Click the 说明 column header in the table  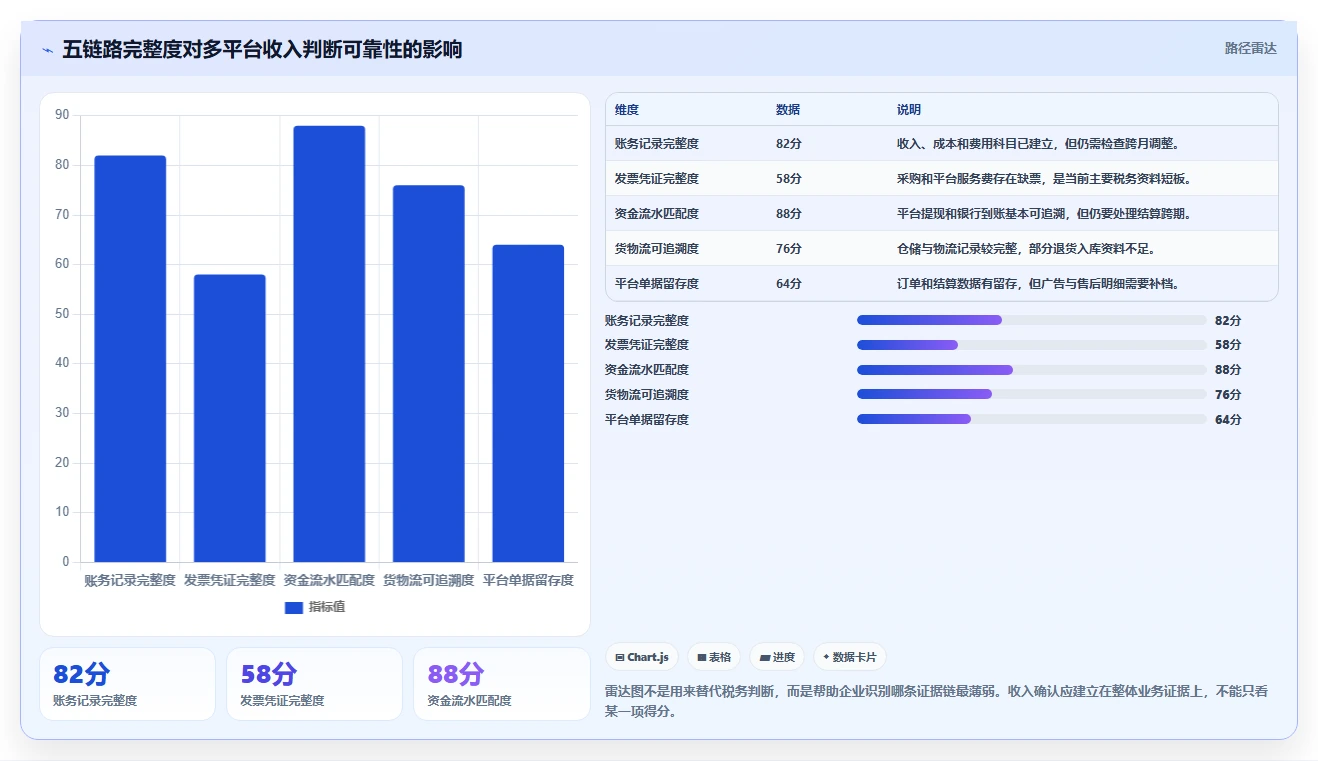[x=909, y=110]
